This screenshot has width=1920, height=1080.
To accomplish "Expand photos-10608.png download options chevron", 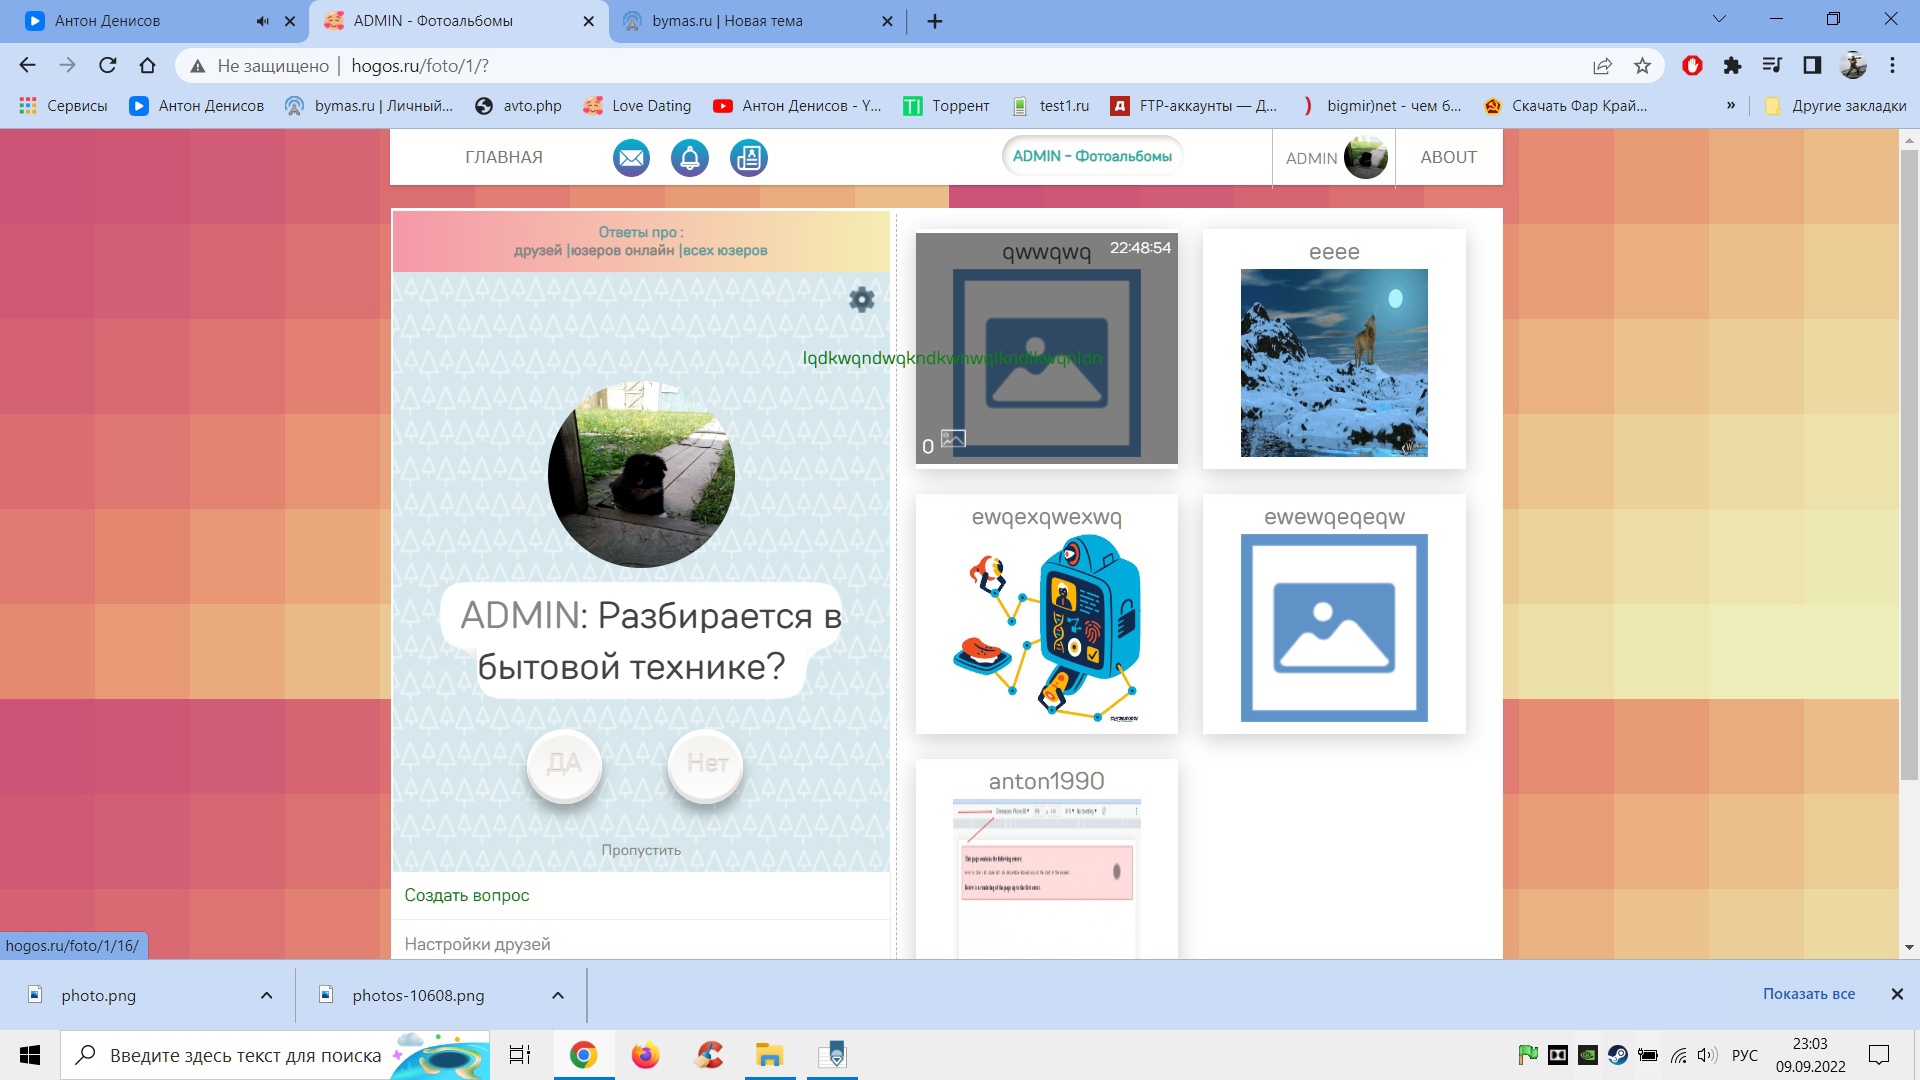I will pyautogui.click(x=558, y=995).
